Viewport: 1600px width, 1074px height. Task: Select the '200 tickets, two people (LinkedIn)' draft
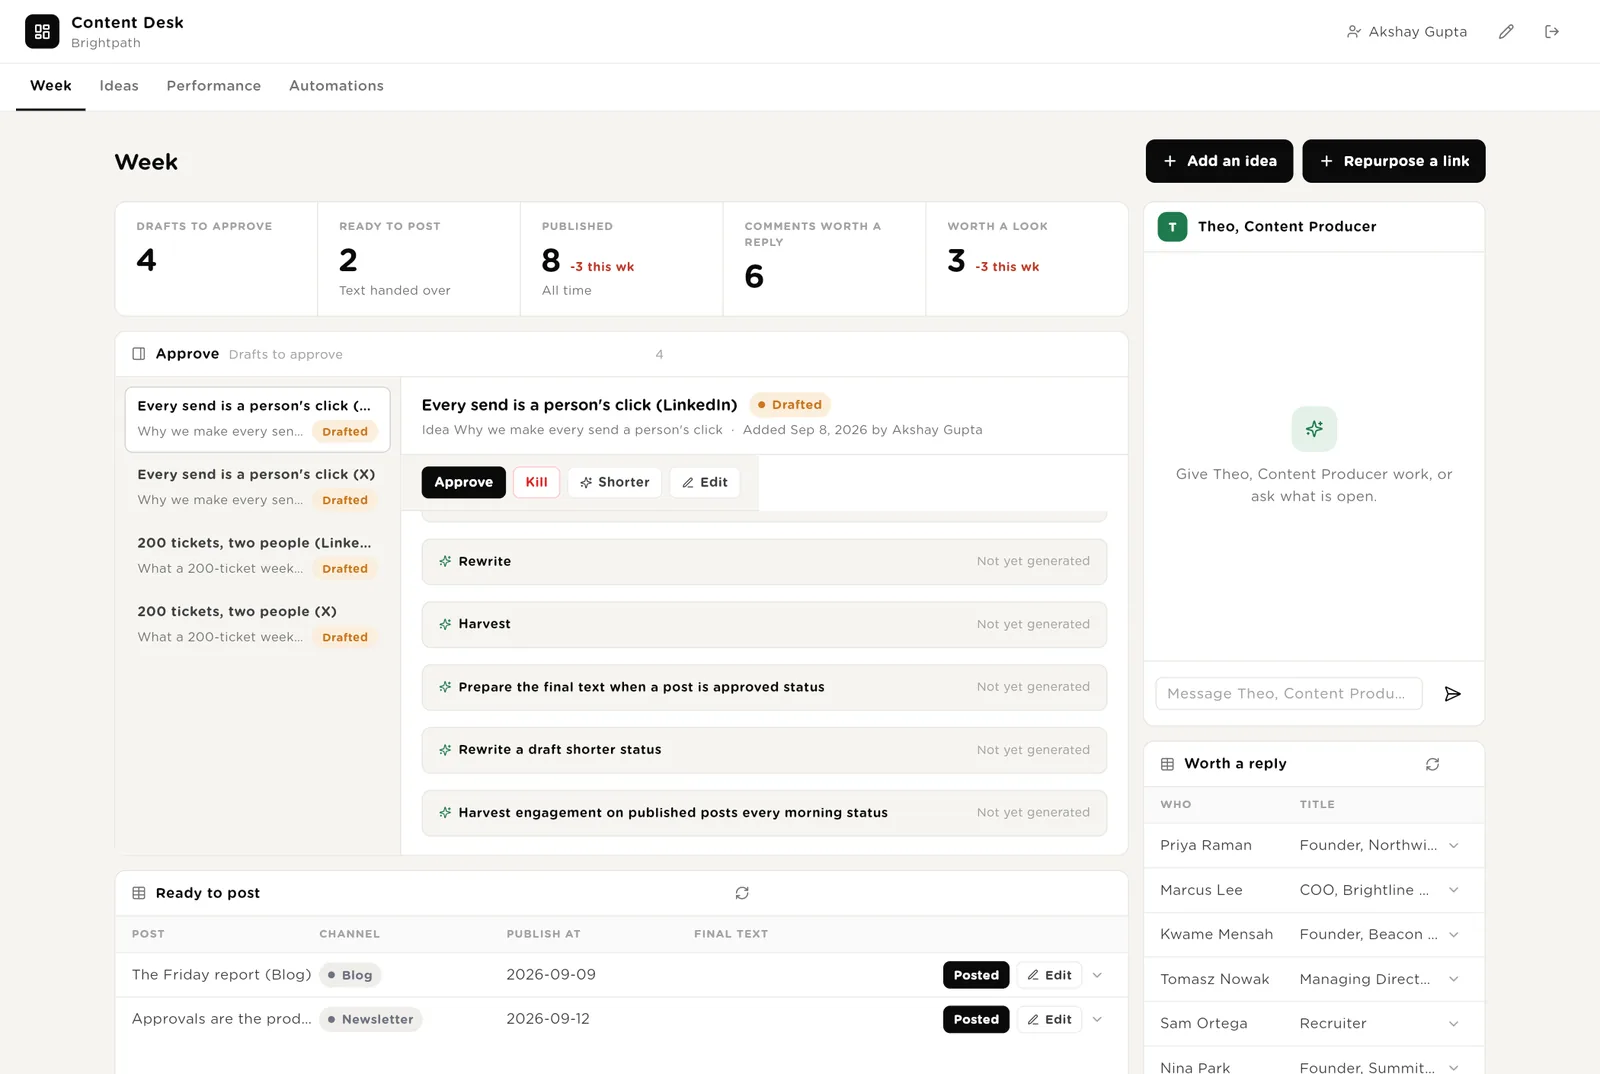point(257,556)
